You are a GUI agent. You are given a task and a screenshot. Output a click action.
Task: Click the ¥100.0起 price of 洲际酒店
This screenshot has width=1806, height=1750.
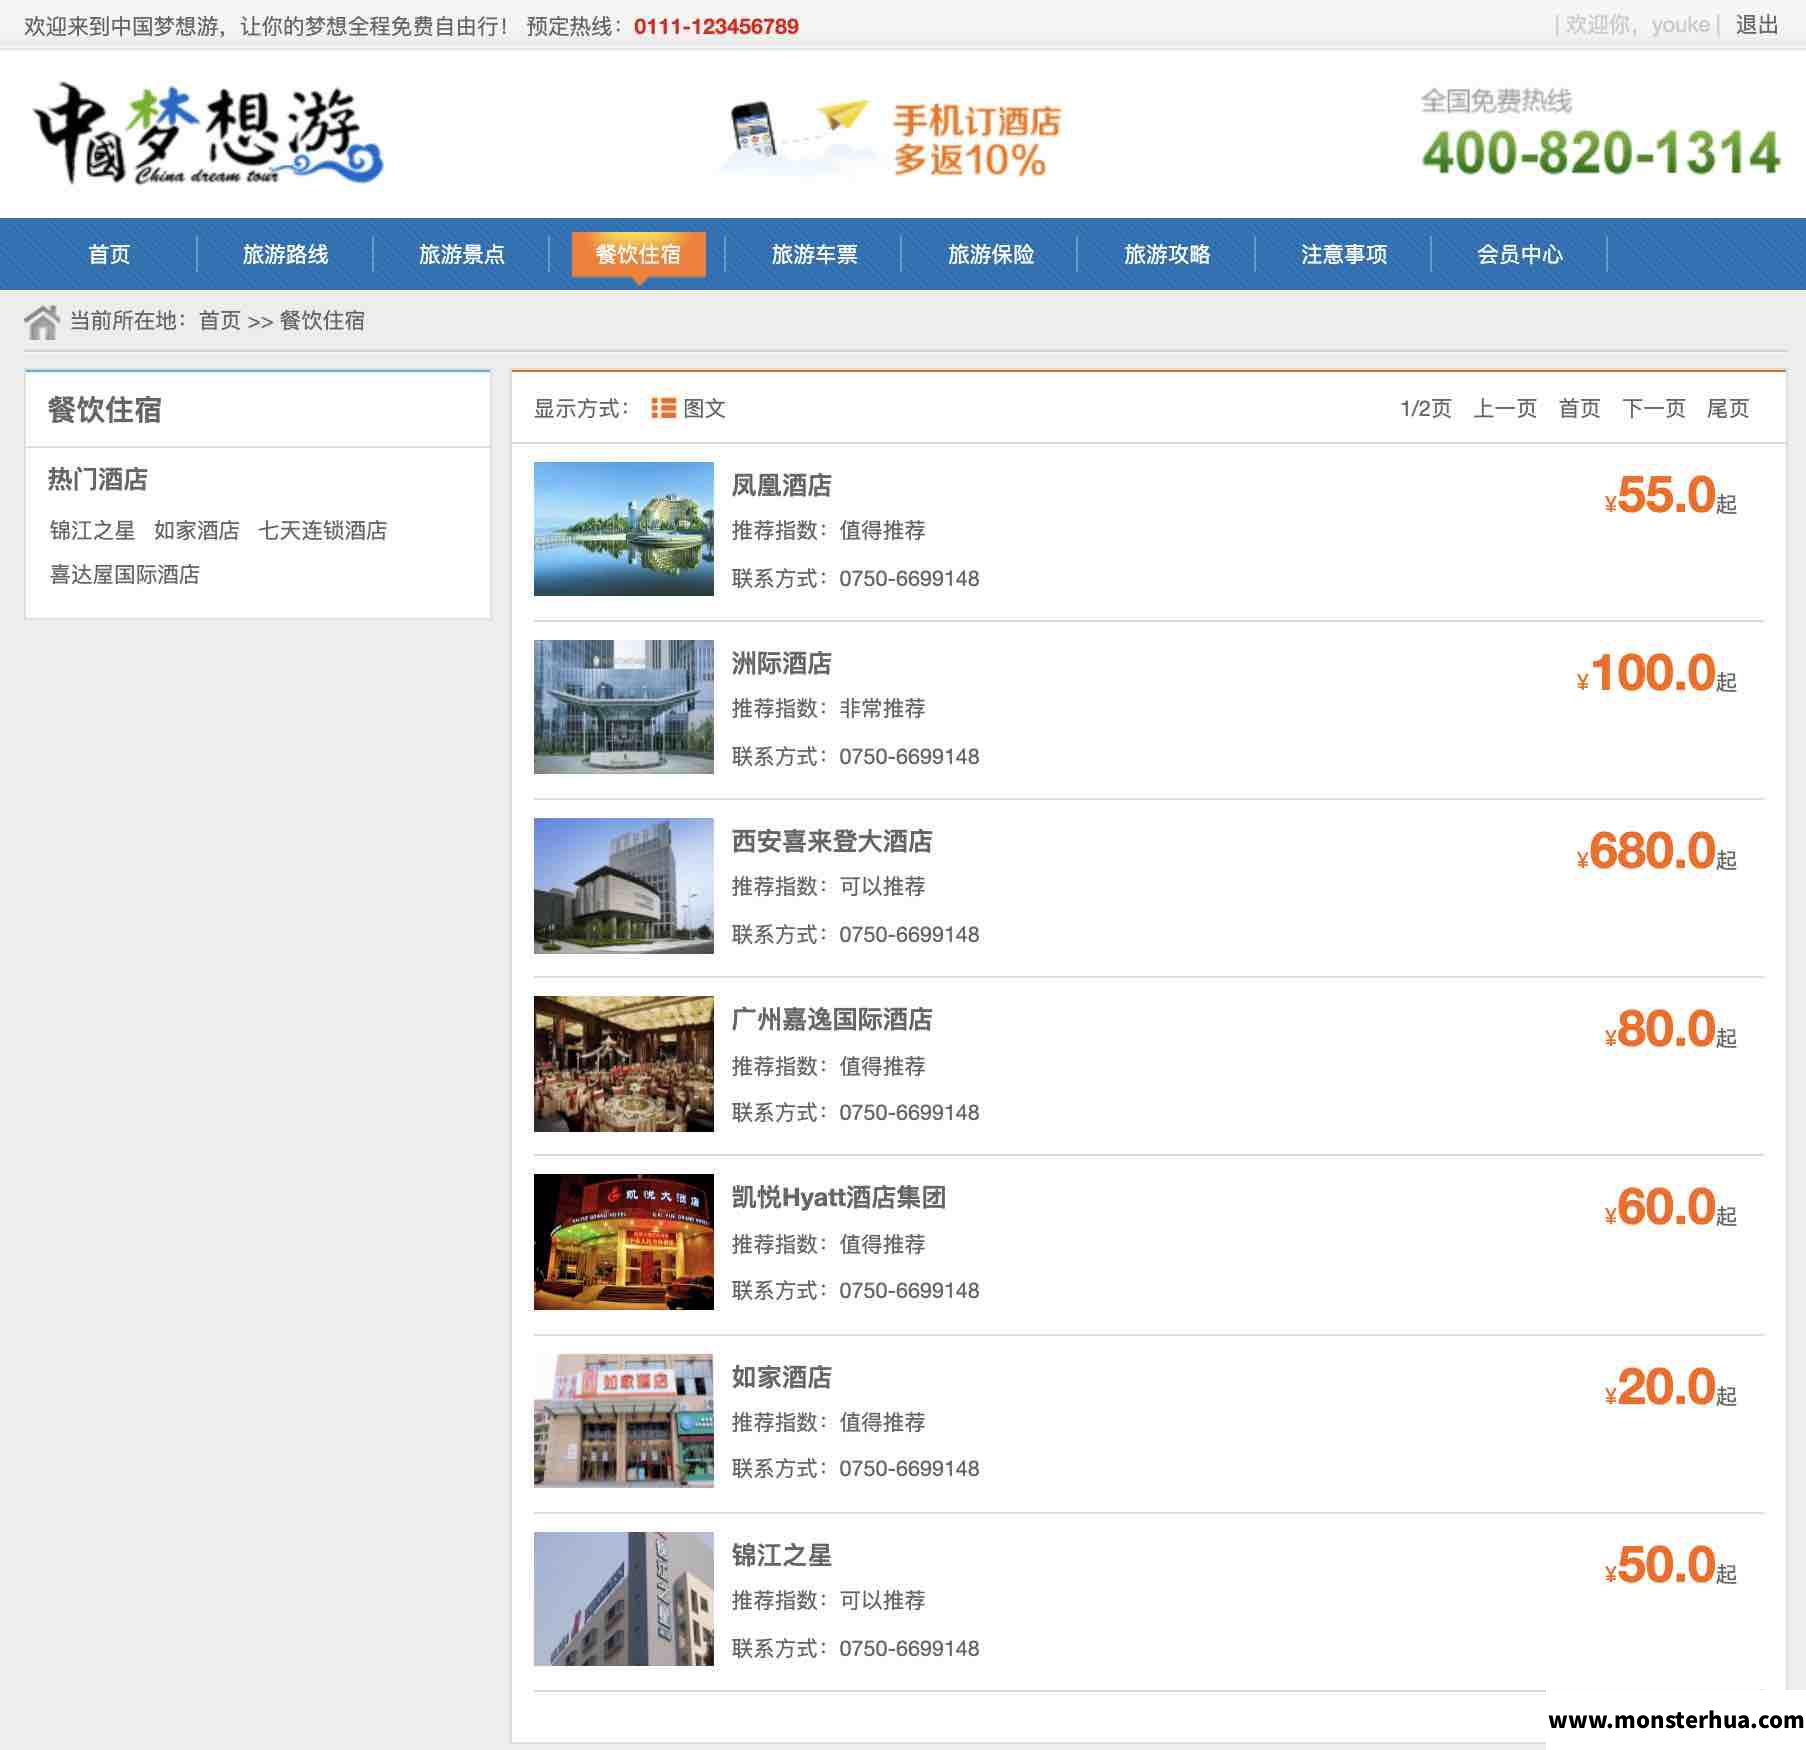pos(1656,673)
